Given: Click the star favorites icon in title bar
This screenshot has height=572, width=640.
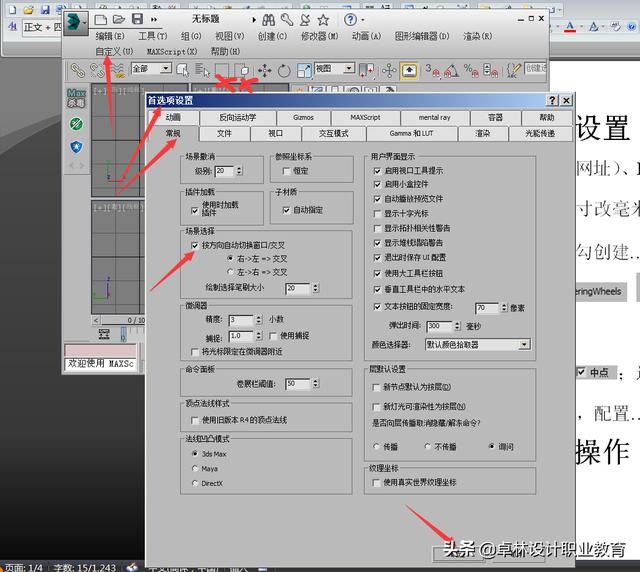Looking at the screenshot, I should [x=323, y=19].
